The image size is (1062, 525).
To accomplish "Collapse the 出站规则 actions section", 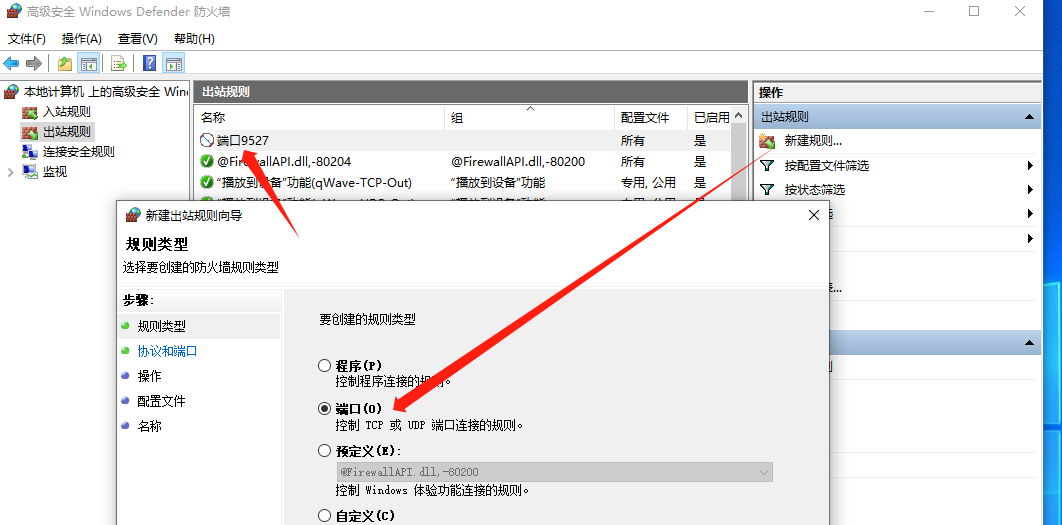I will [1029, 117].
